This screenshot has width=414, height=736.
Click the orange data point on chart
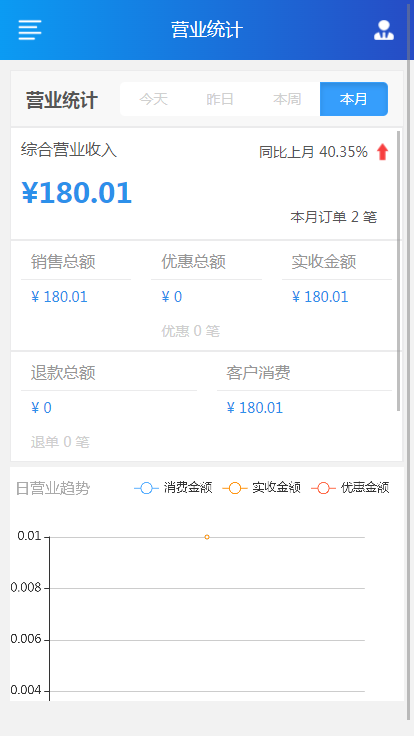[207, 537]
